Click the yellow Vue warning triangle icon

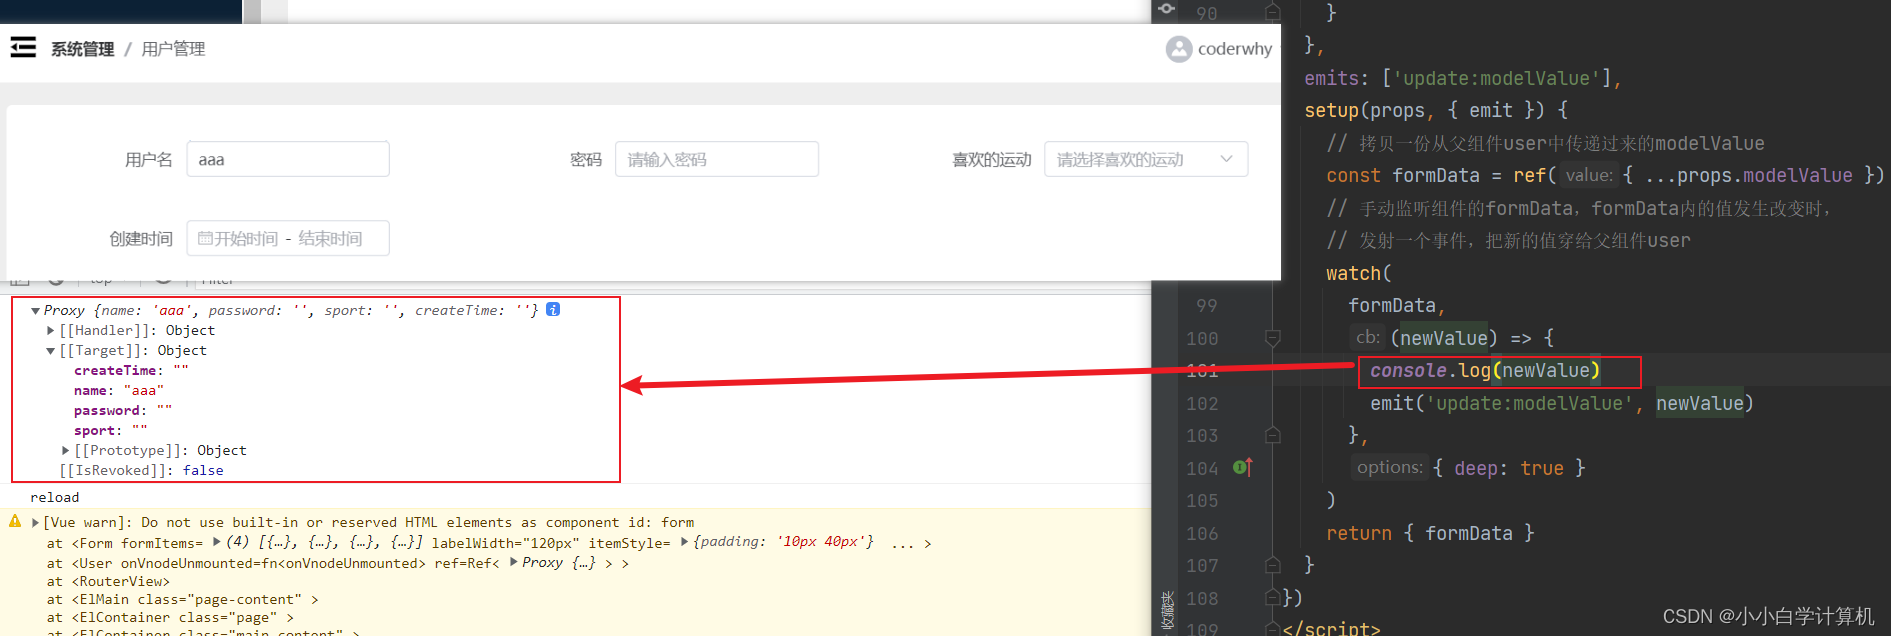tap(15, 521)
